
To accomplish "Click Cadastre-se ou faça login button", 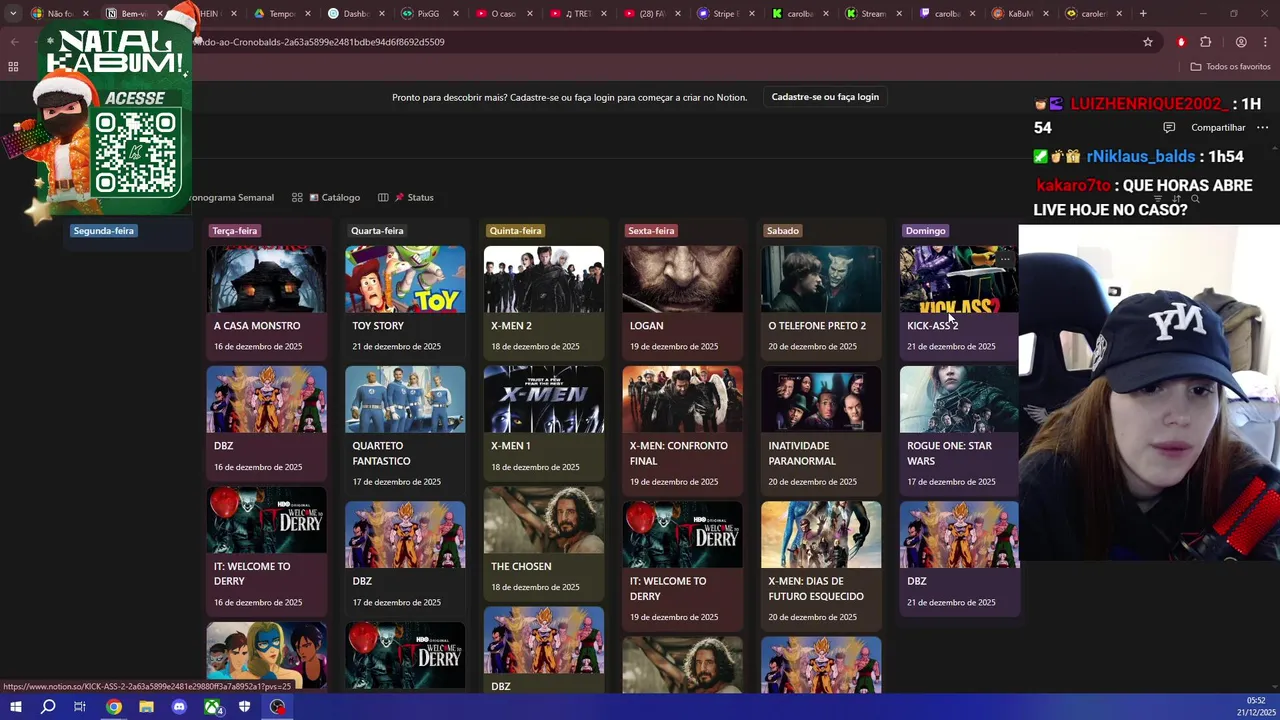I will 825,97.
